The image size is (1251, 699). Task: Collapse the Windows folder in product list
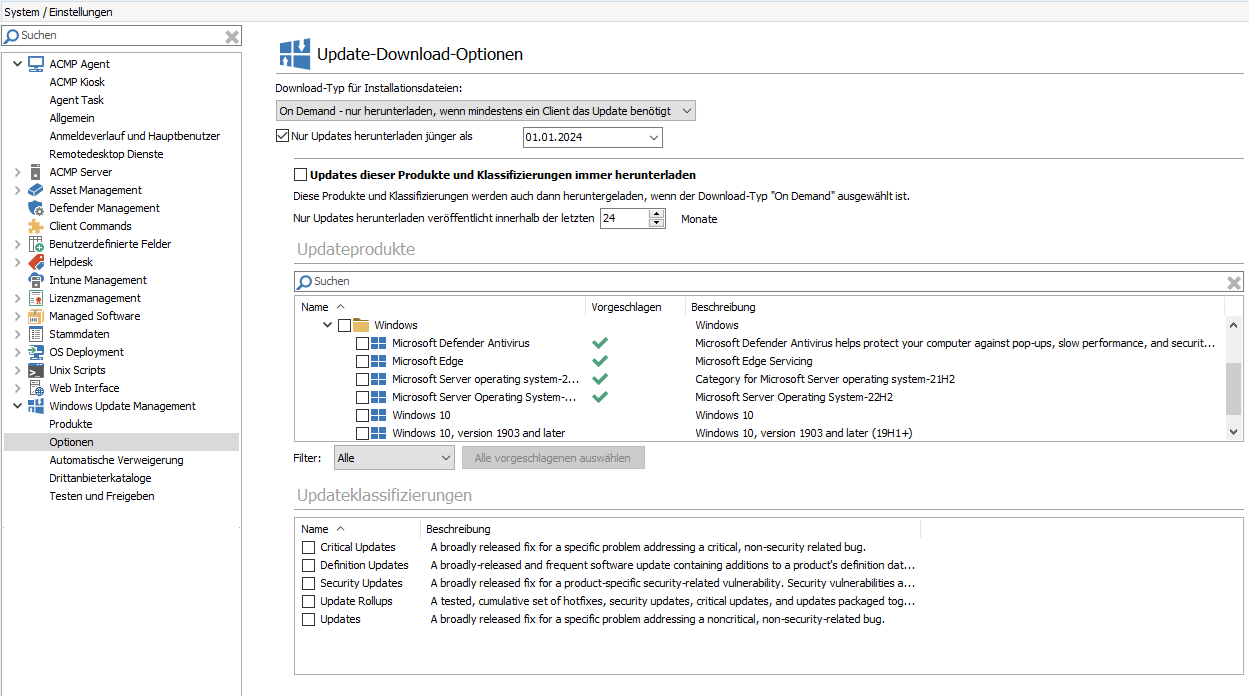click(x=328, y=325)
